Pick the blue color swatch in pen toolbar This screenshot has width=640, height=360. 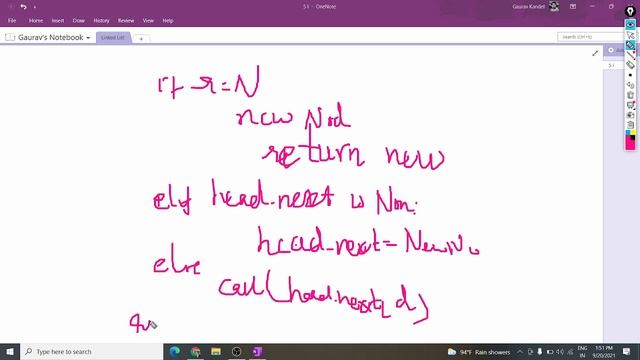pyautogui.click(x=628, y=133)
